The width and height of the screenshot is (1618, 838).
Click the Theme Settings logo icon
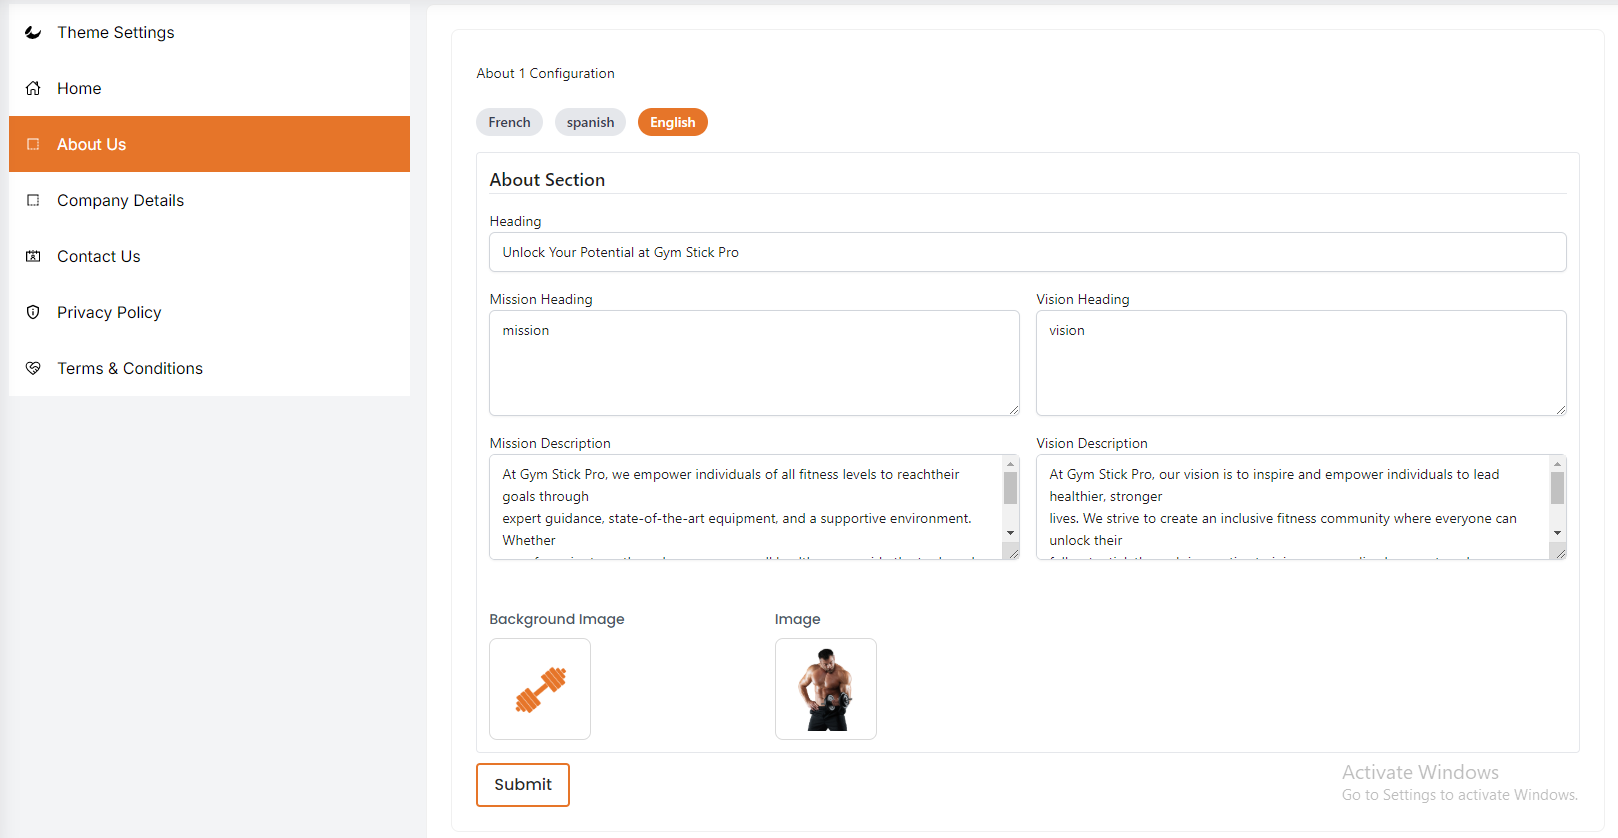click(33, 32)
